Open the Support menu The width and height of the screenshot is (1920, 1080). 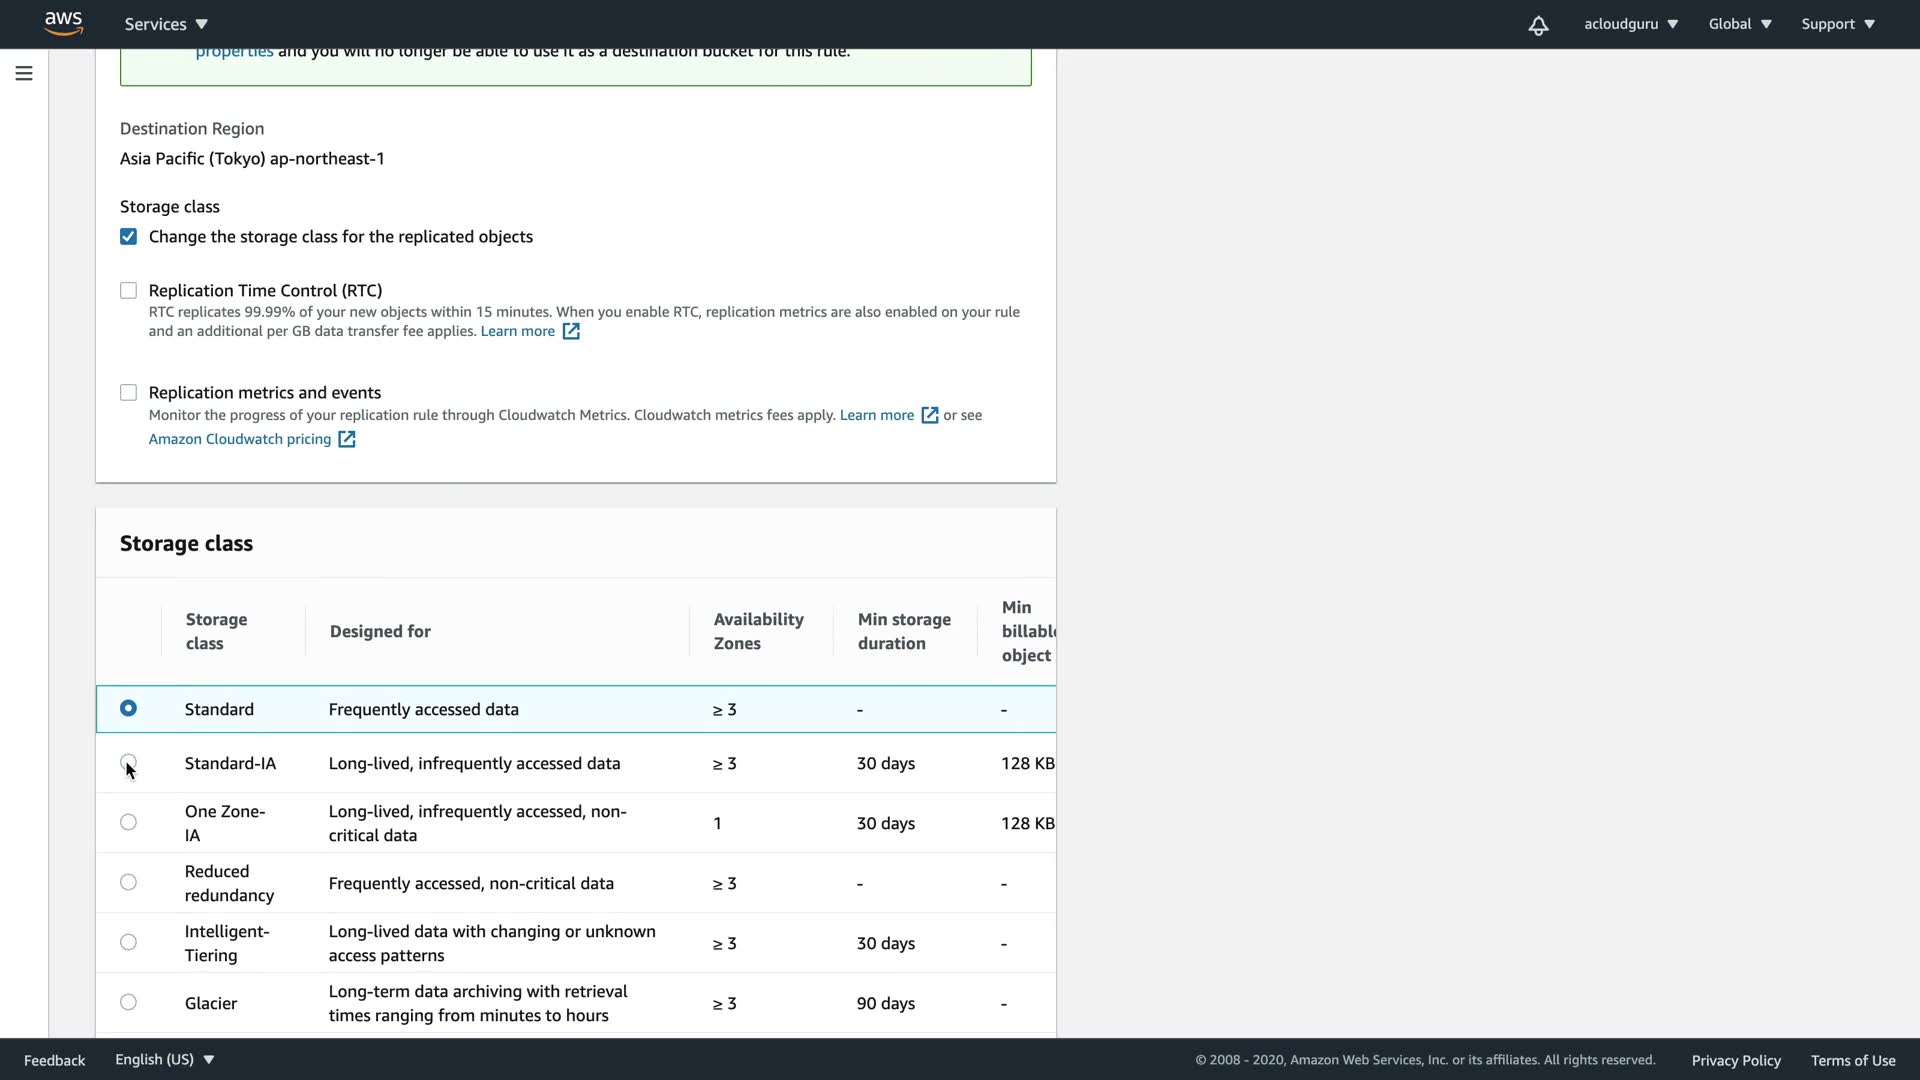click(1837, 24)
